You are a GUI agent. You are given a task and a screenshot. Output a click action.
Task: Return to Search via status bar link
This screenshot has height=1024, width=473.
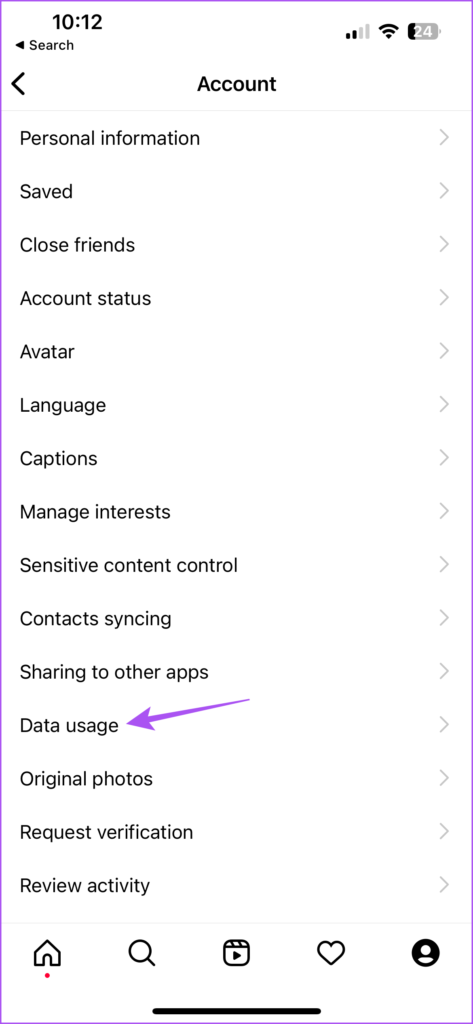coord(44,45)
